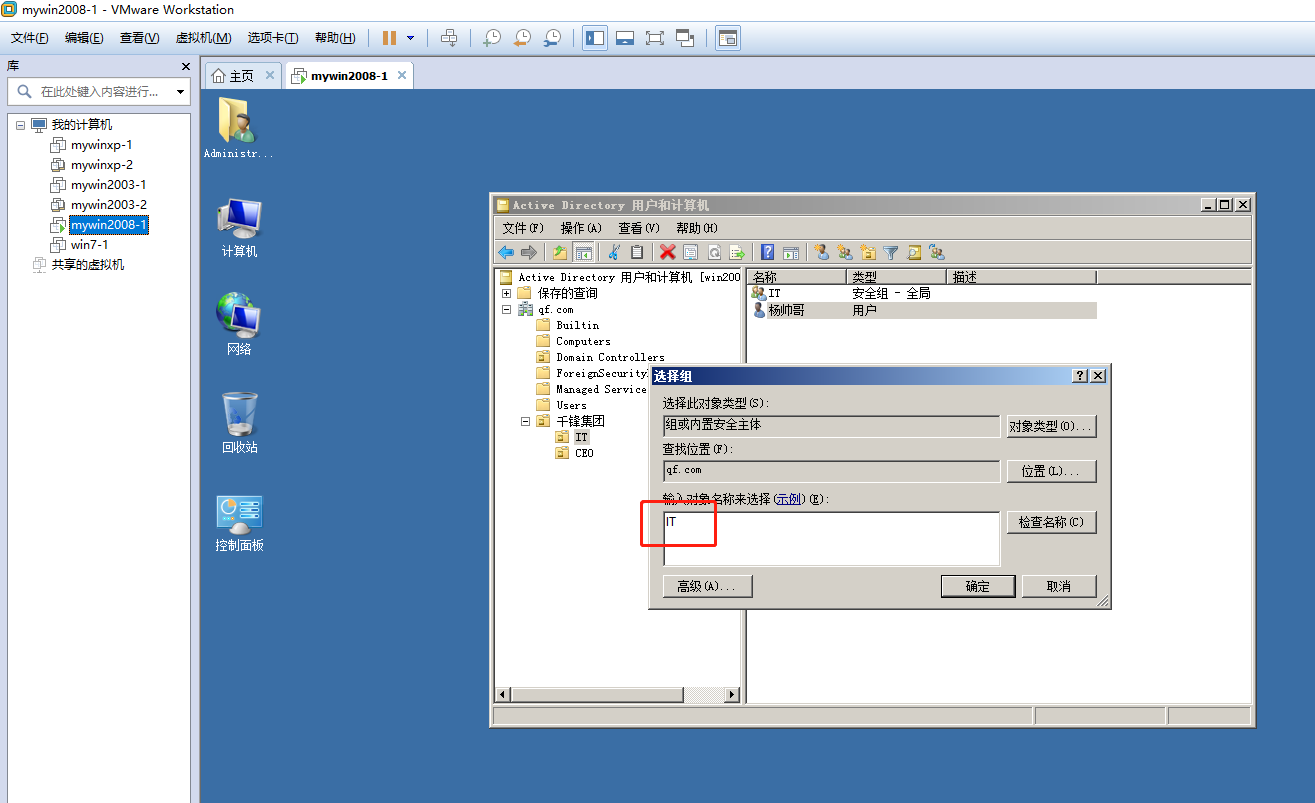
Task: Click the clipboard paste icon
Action: tap(636, 253)
